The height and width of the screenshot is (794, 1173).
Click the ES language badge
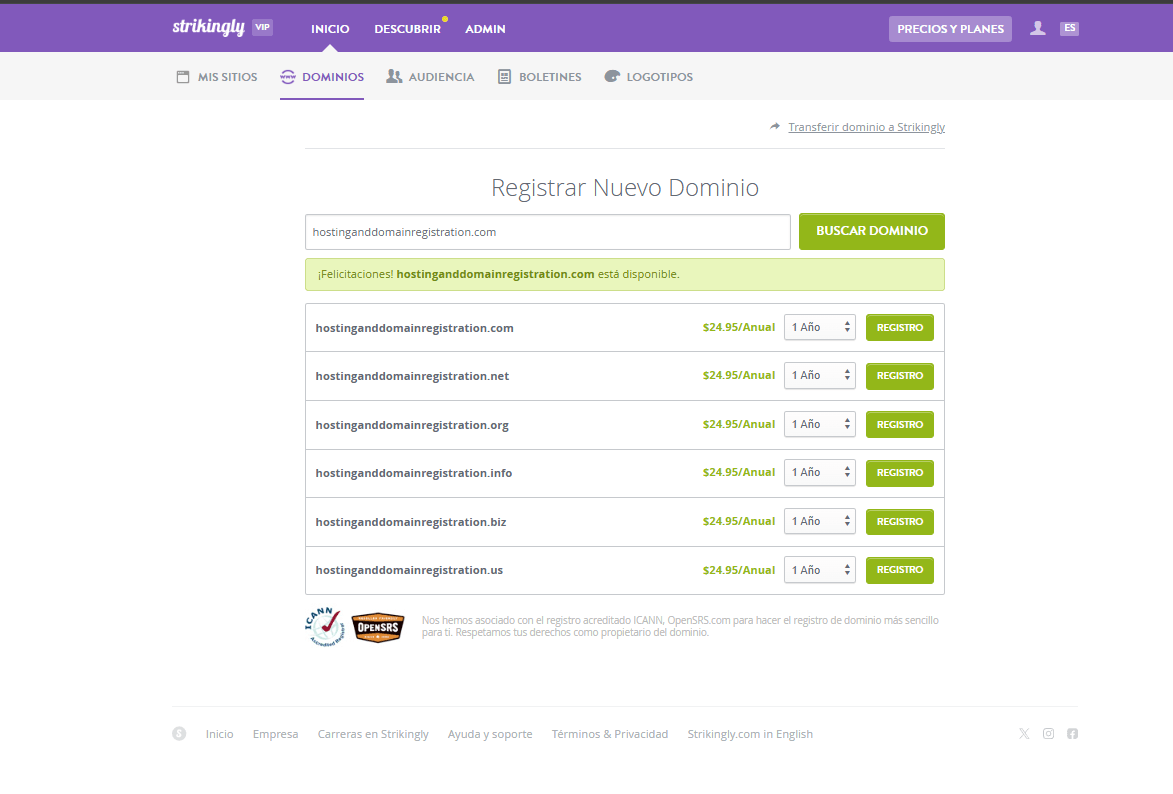point(1069,28)
